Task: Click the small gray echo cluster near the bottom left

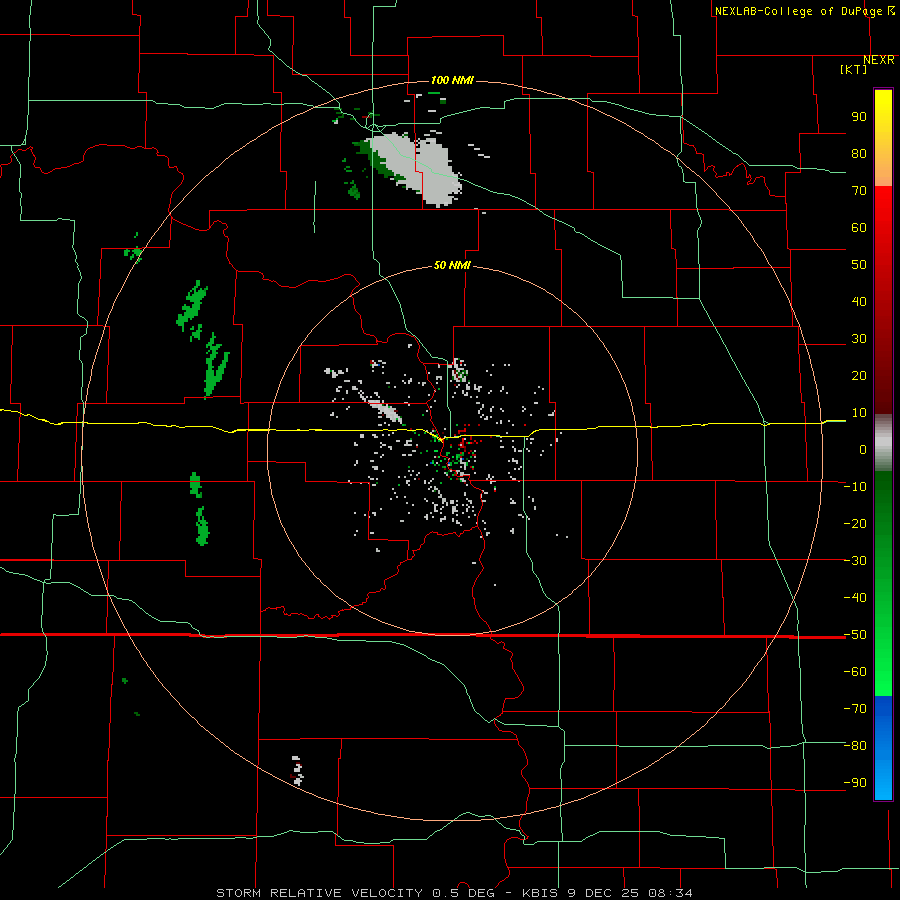Action: (x=297, y=770)
